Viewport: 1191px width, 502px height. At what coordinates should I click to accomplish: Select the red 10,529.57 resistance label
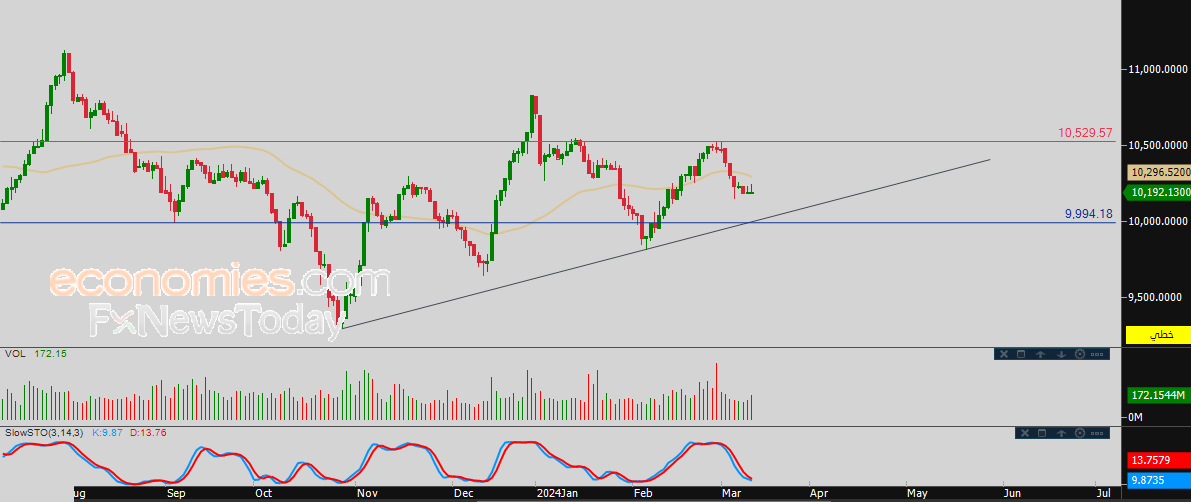tap(1086, 133)
